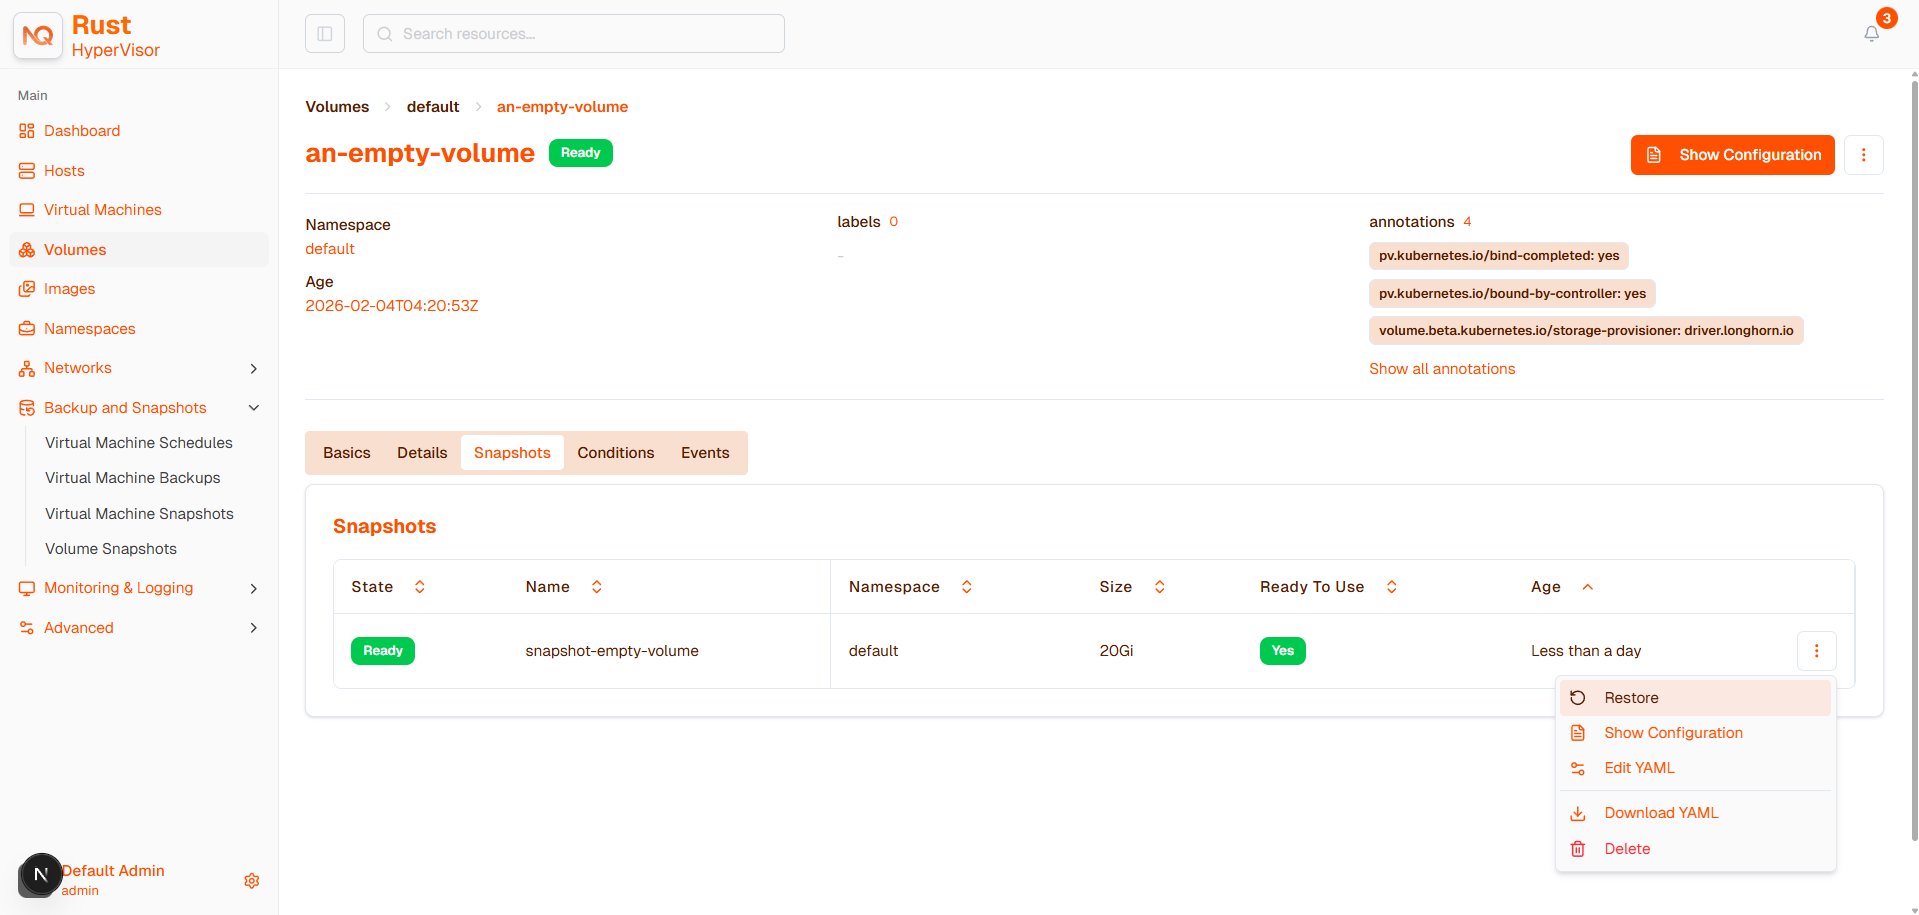Click the Download YAML arrow icon
The image size is (1919, 915).
tap(1578, 813)
